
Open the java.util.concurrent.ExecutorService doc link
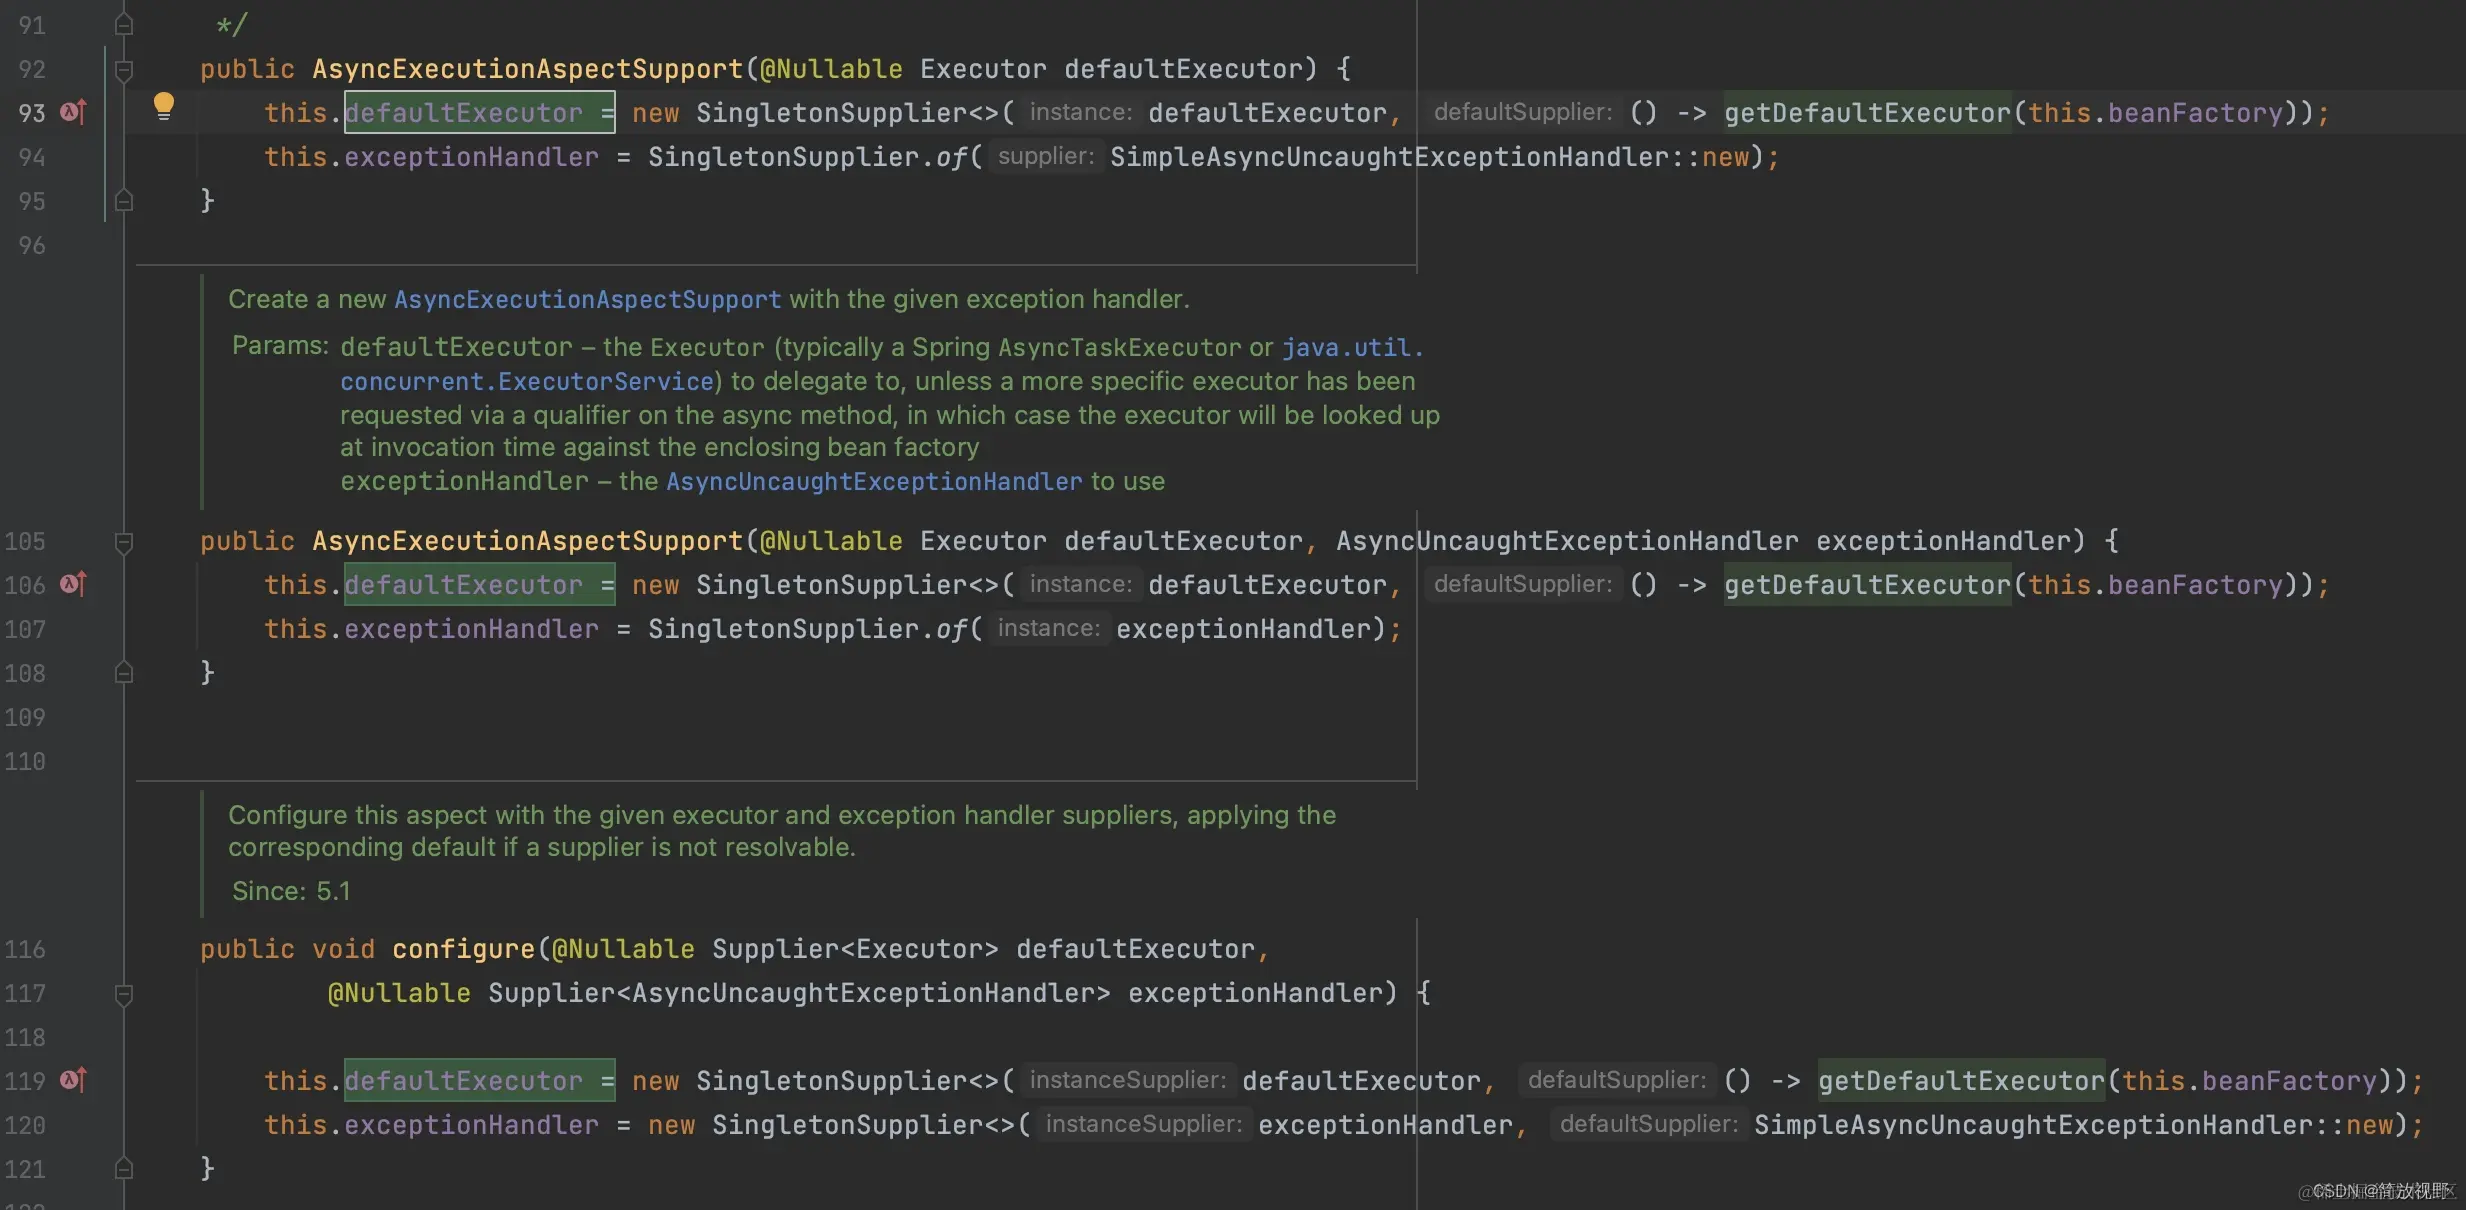526,381
